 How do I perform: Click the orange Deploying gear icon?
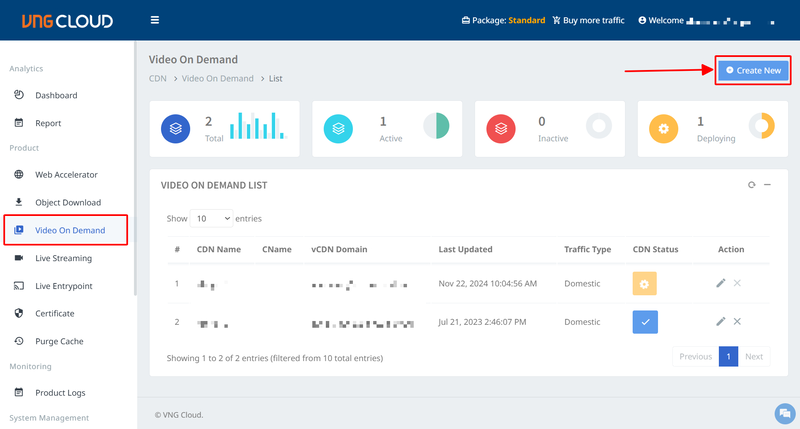pyautogui.click(x=663, y=129)
